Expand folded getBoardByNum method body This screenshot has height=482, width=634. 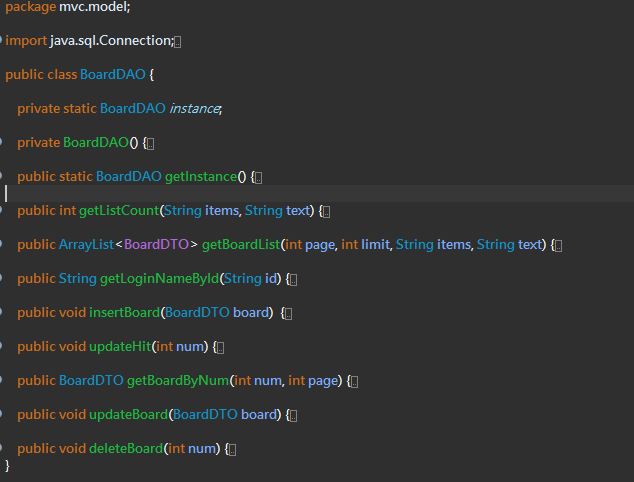click(x=355, y=382)
